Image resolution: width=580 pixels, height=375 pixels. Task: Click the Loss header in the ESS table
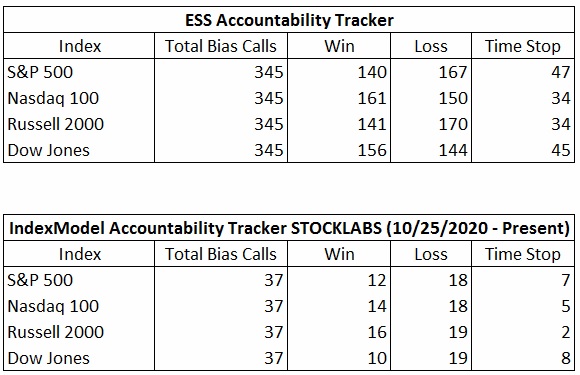[x=431, y=46]
